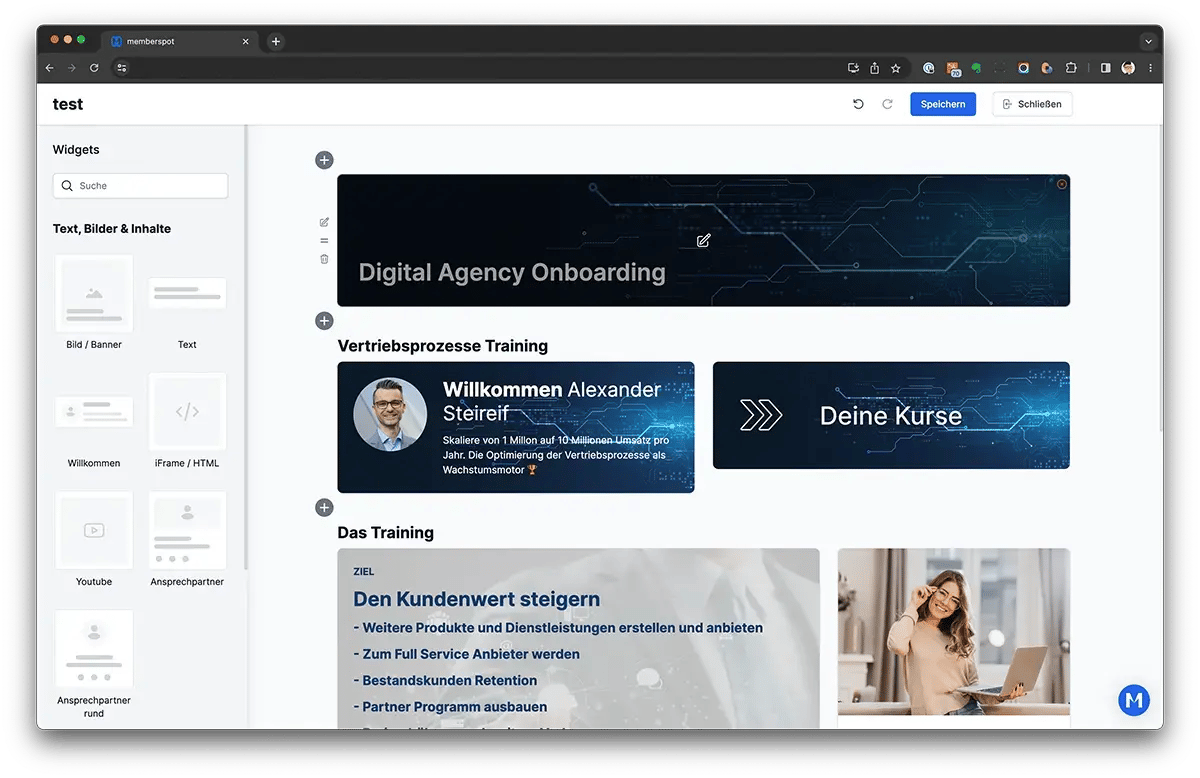The height and width of the screenshot is (778, 1200).
Task: Redo the last undone change
Action: 887,104
